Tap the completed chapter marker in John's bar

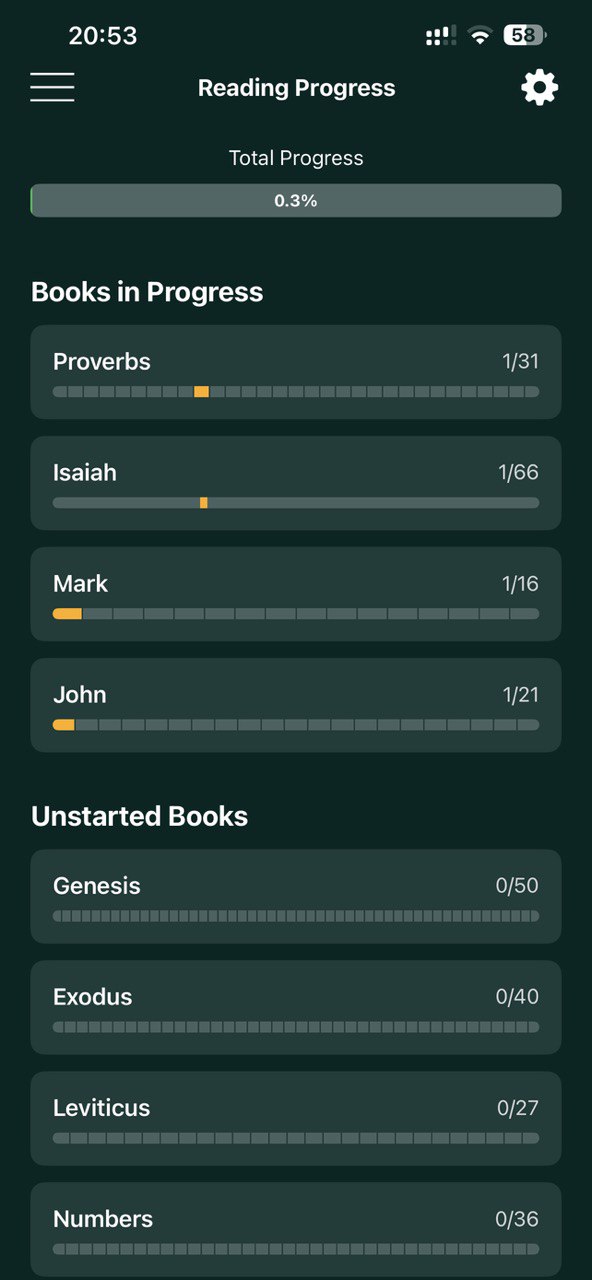point(64,724)
